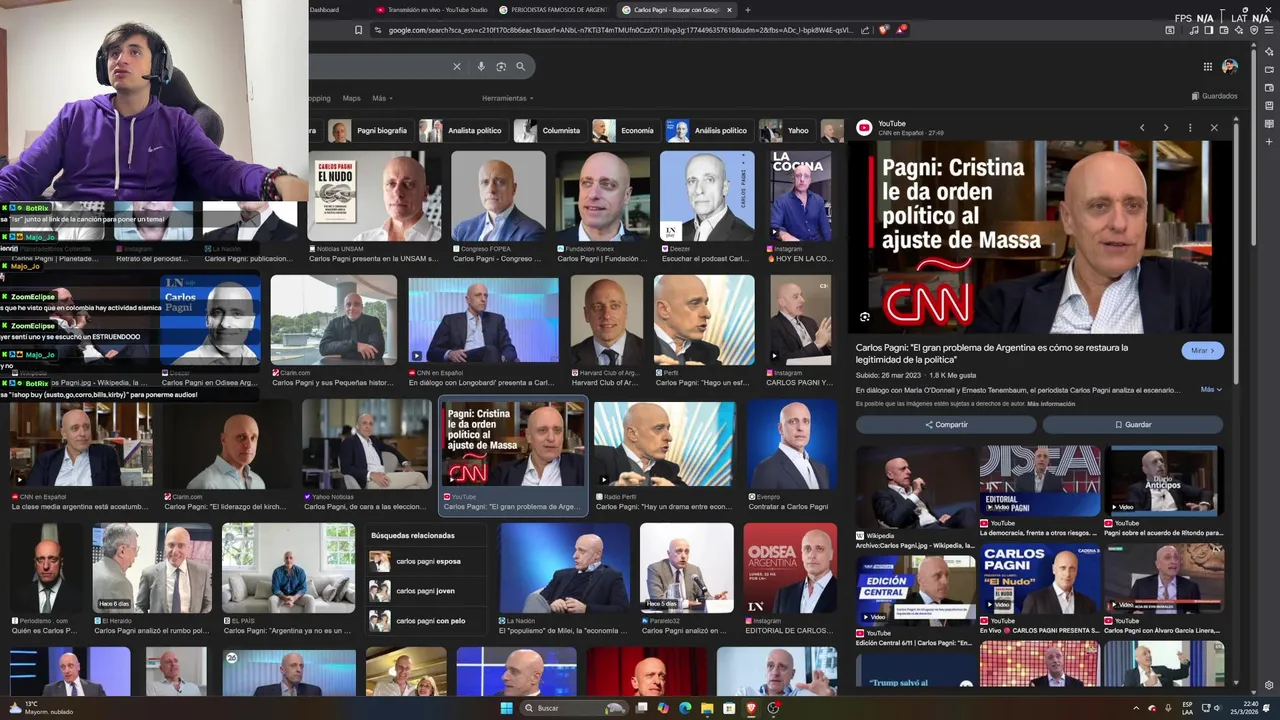Open Odisea Argentina editorial thumbnail
Viewport: 1280px width, 720px height.
(x=790, y=568)
